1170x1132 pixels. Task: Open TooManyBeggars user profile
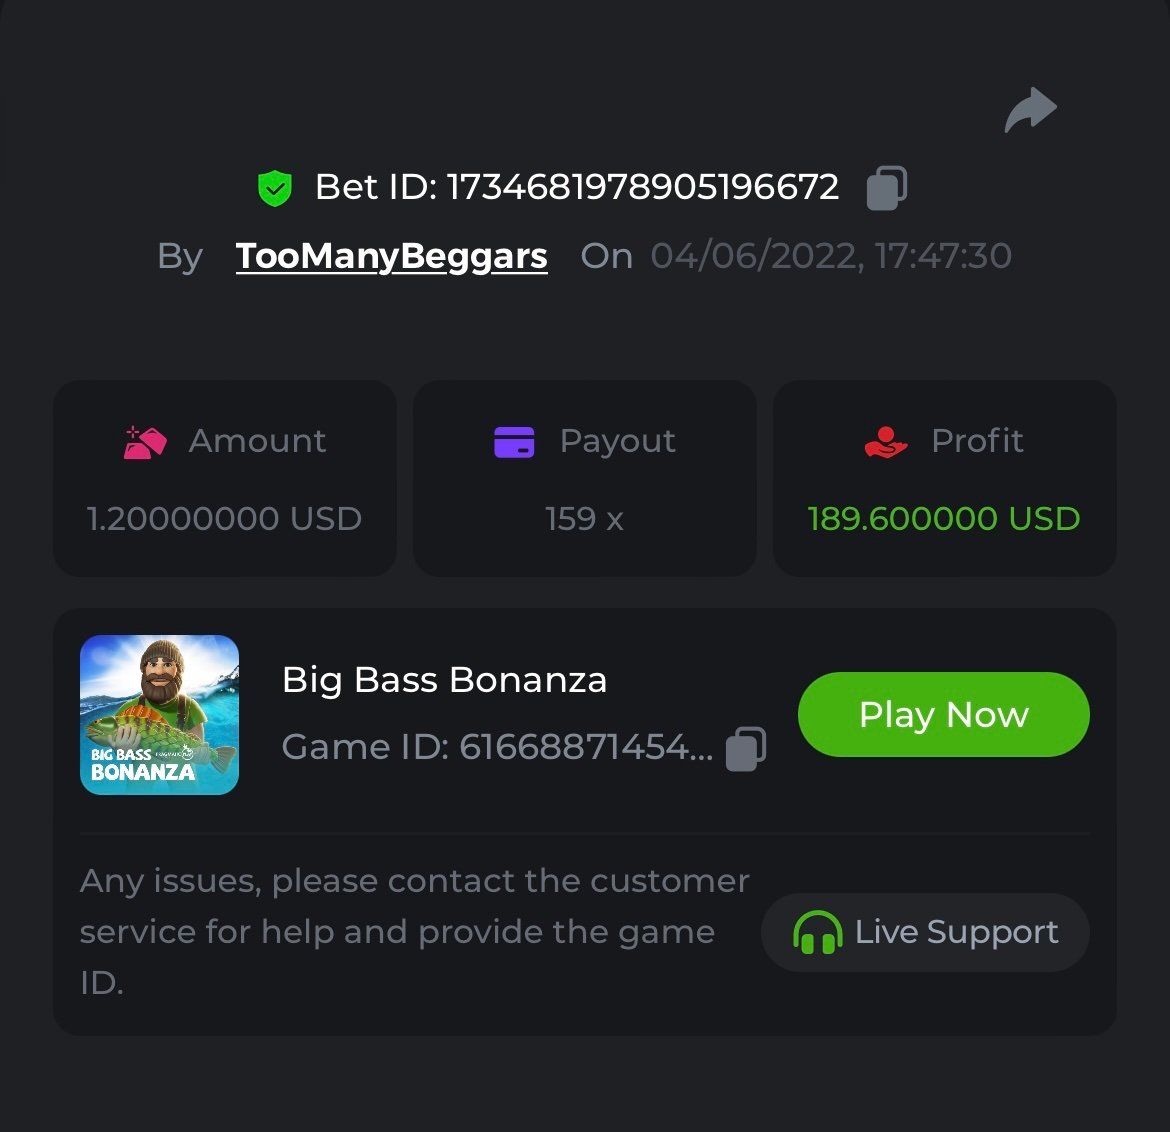click(391, 257)
